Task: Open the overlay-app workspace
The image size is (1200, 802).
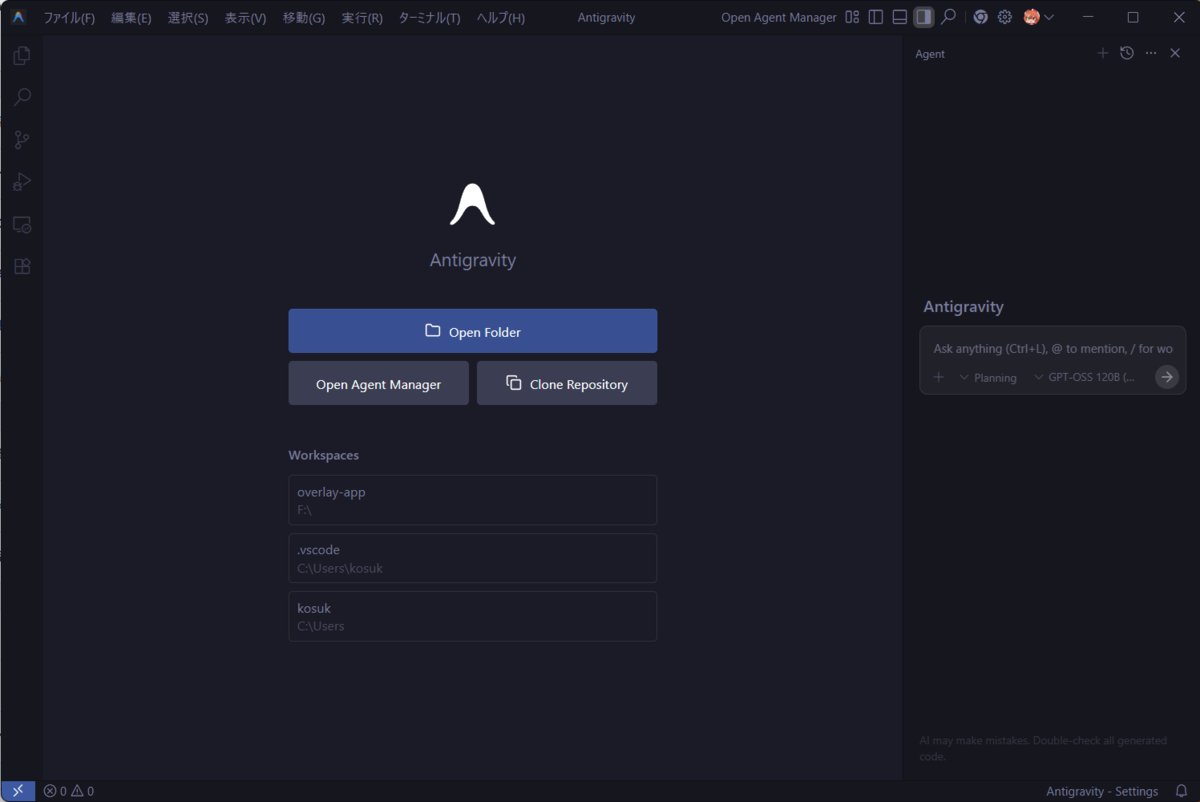Action: tap(473, 500)
